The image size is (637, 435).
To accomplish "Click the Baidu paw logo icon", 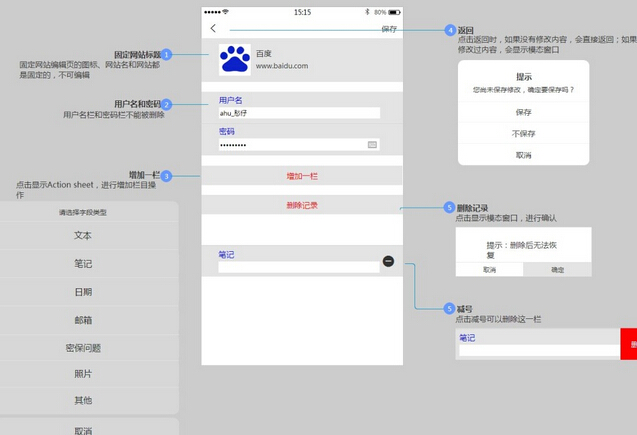I will click(x=235, y=60).
